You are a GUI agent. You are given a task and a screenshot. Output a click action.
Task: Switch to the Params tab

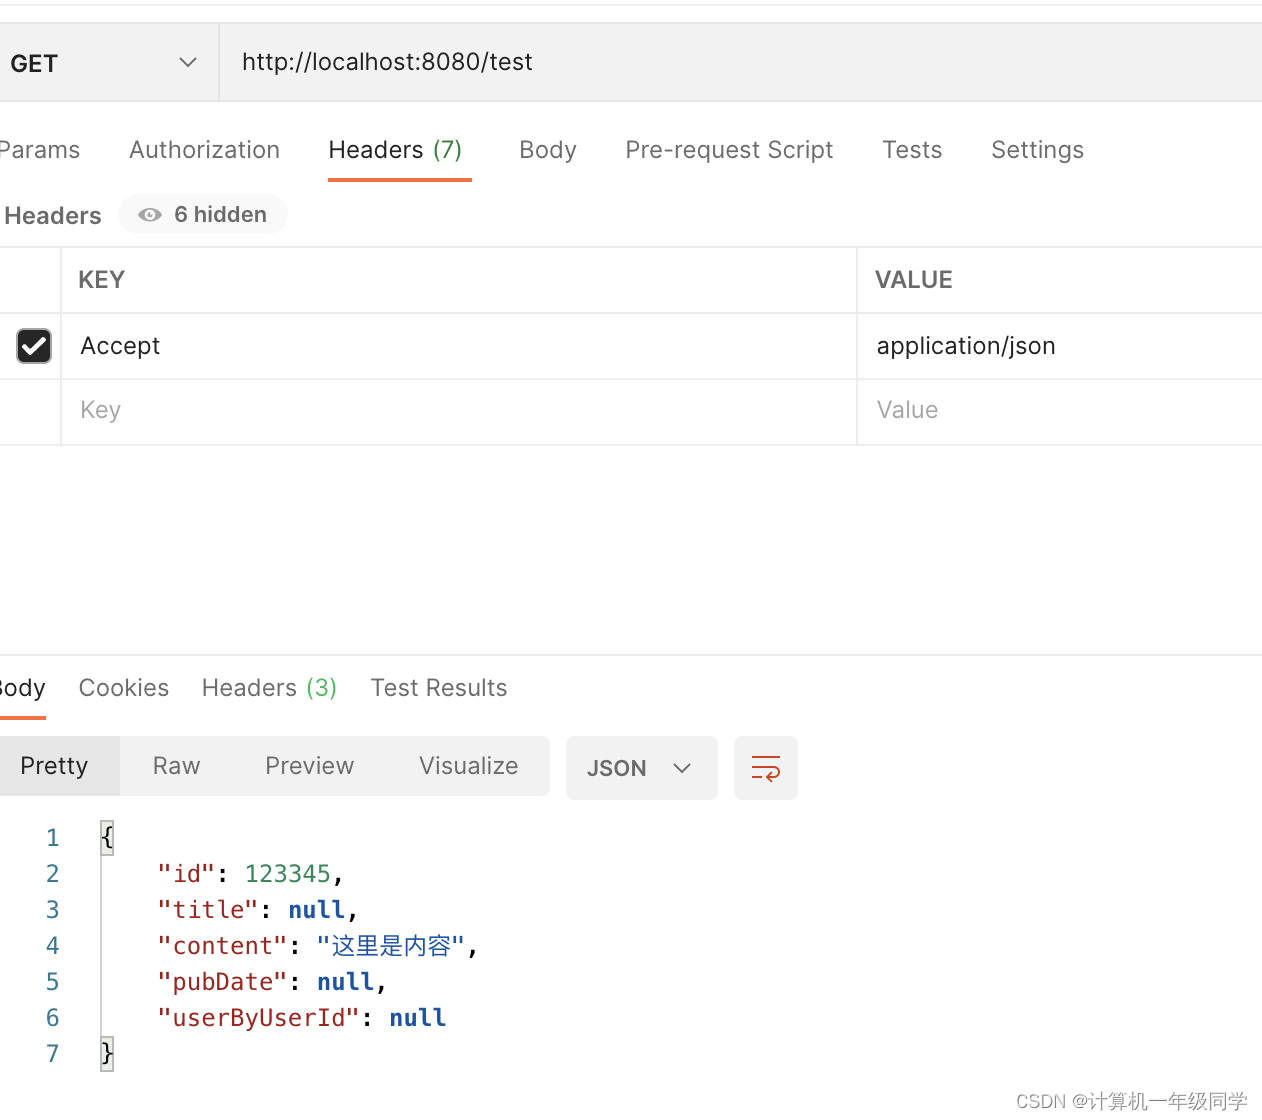(x=39, y=150)
